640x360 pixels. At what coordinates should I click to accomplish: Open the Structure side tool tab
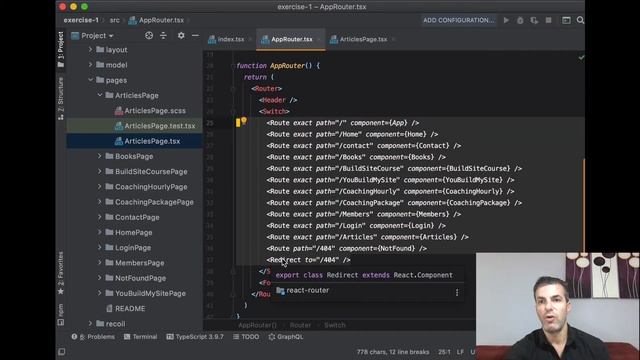(x=60, y=98)
